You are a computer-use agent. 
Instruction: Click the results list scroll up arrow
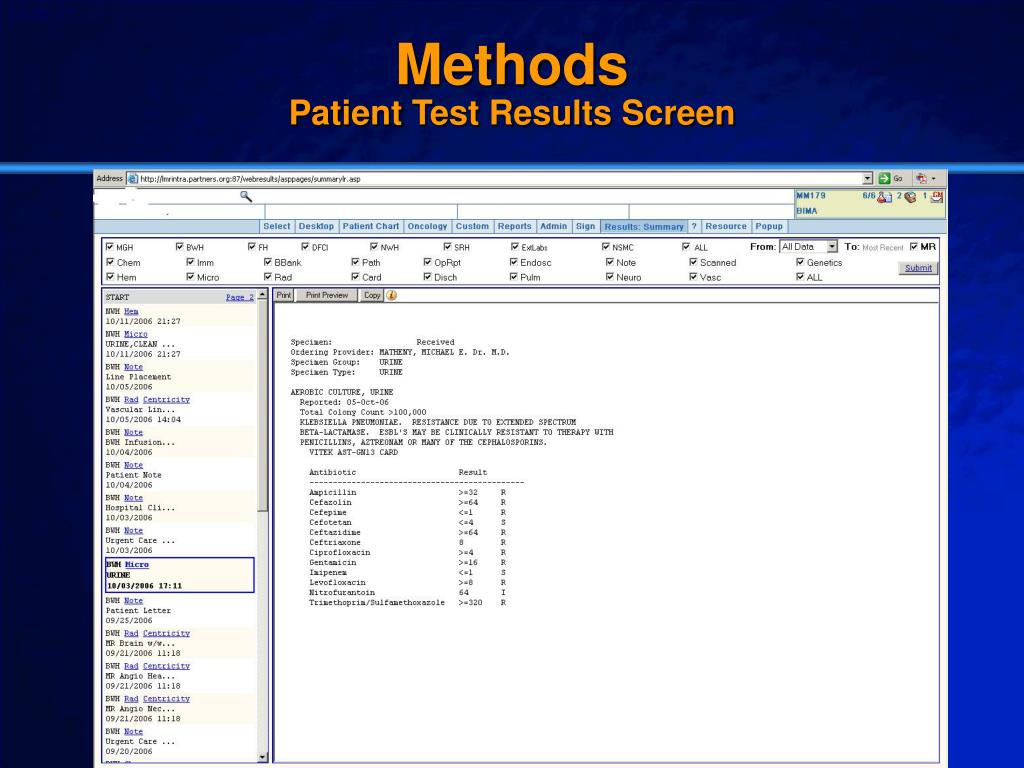[263, 295]
